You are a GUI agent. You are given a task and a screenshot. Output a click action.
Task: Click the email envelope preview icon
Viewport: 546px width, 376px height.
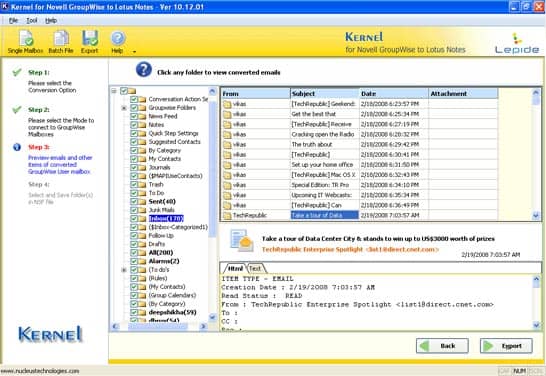tap(242, 241)
